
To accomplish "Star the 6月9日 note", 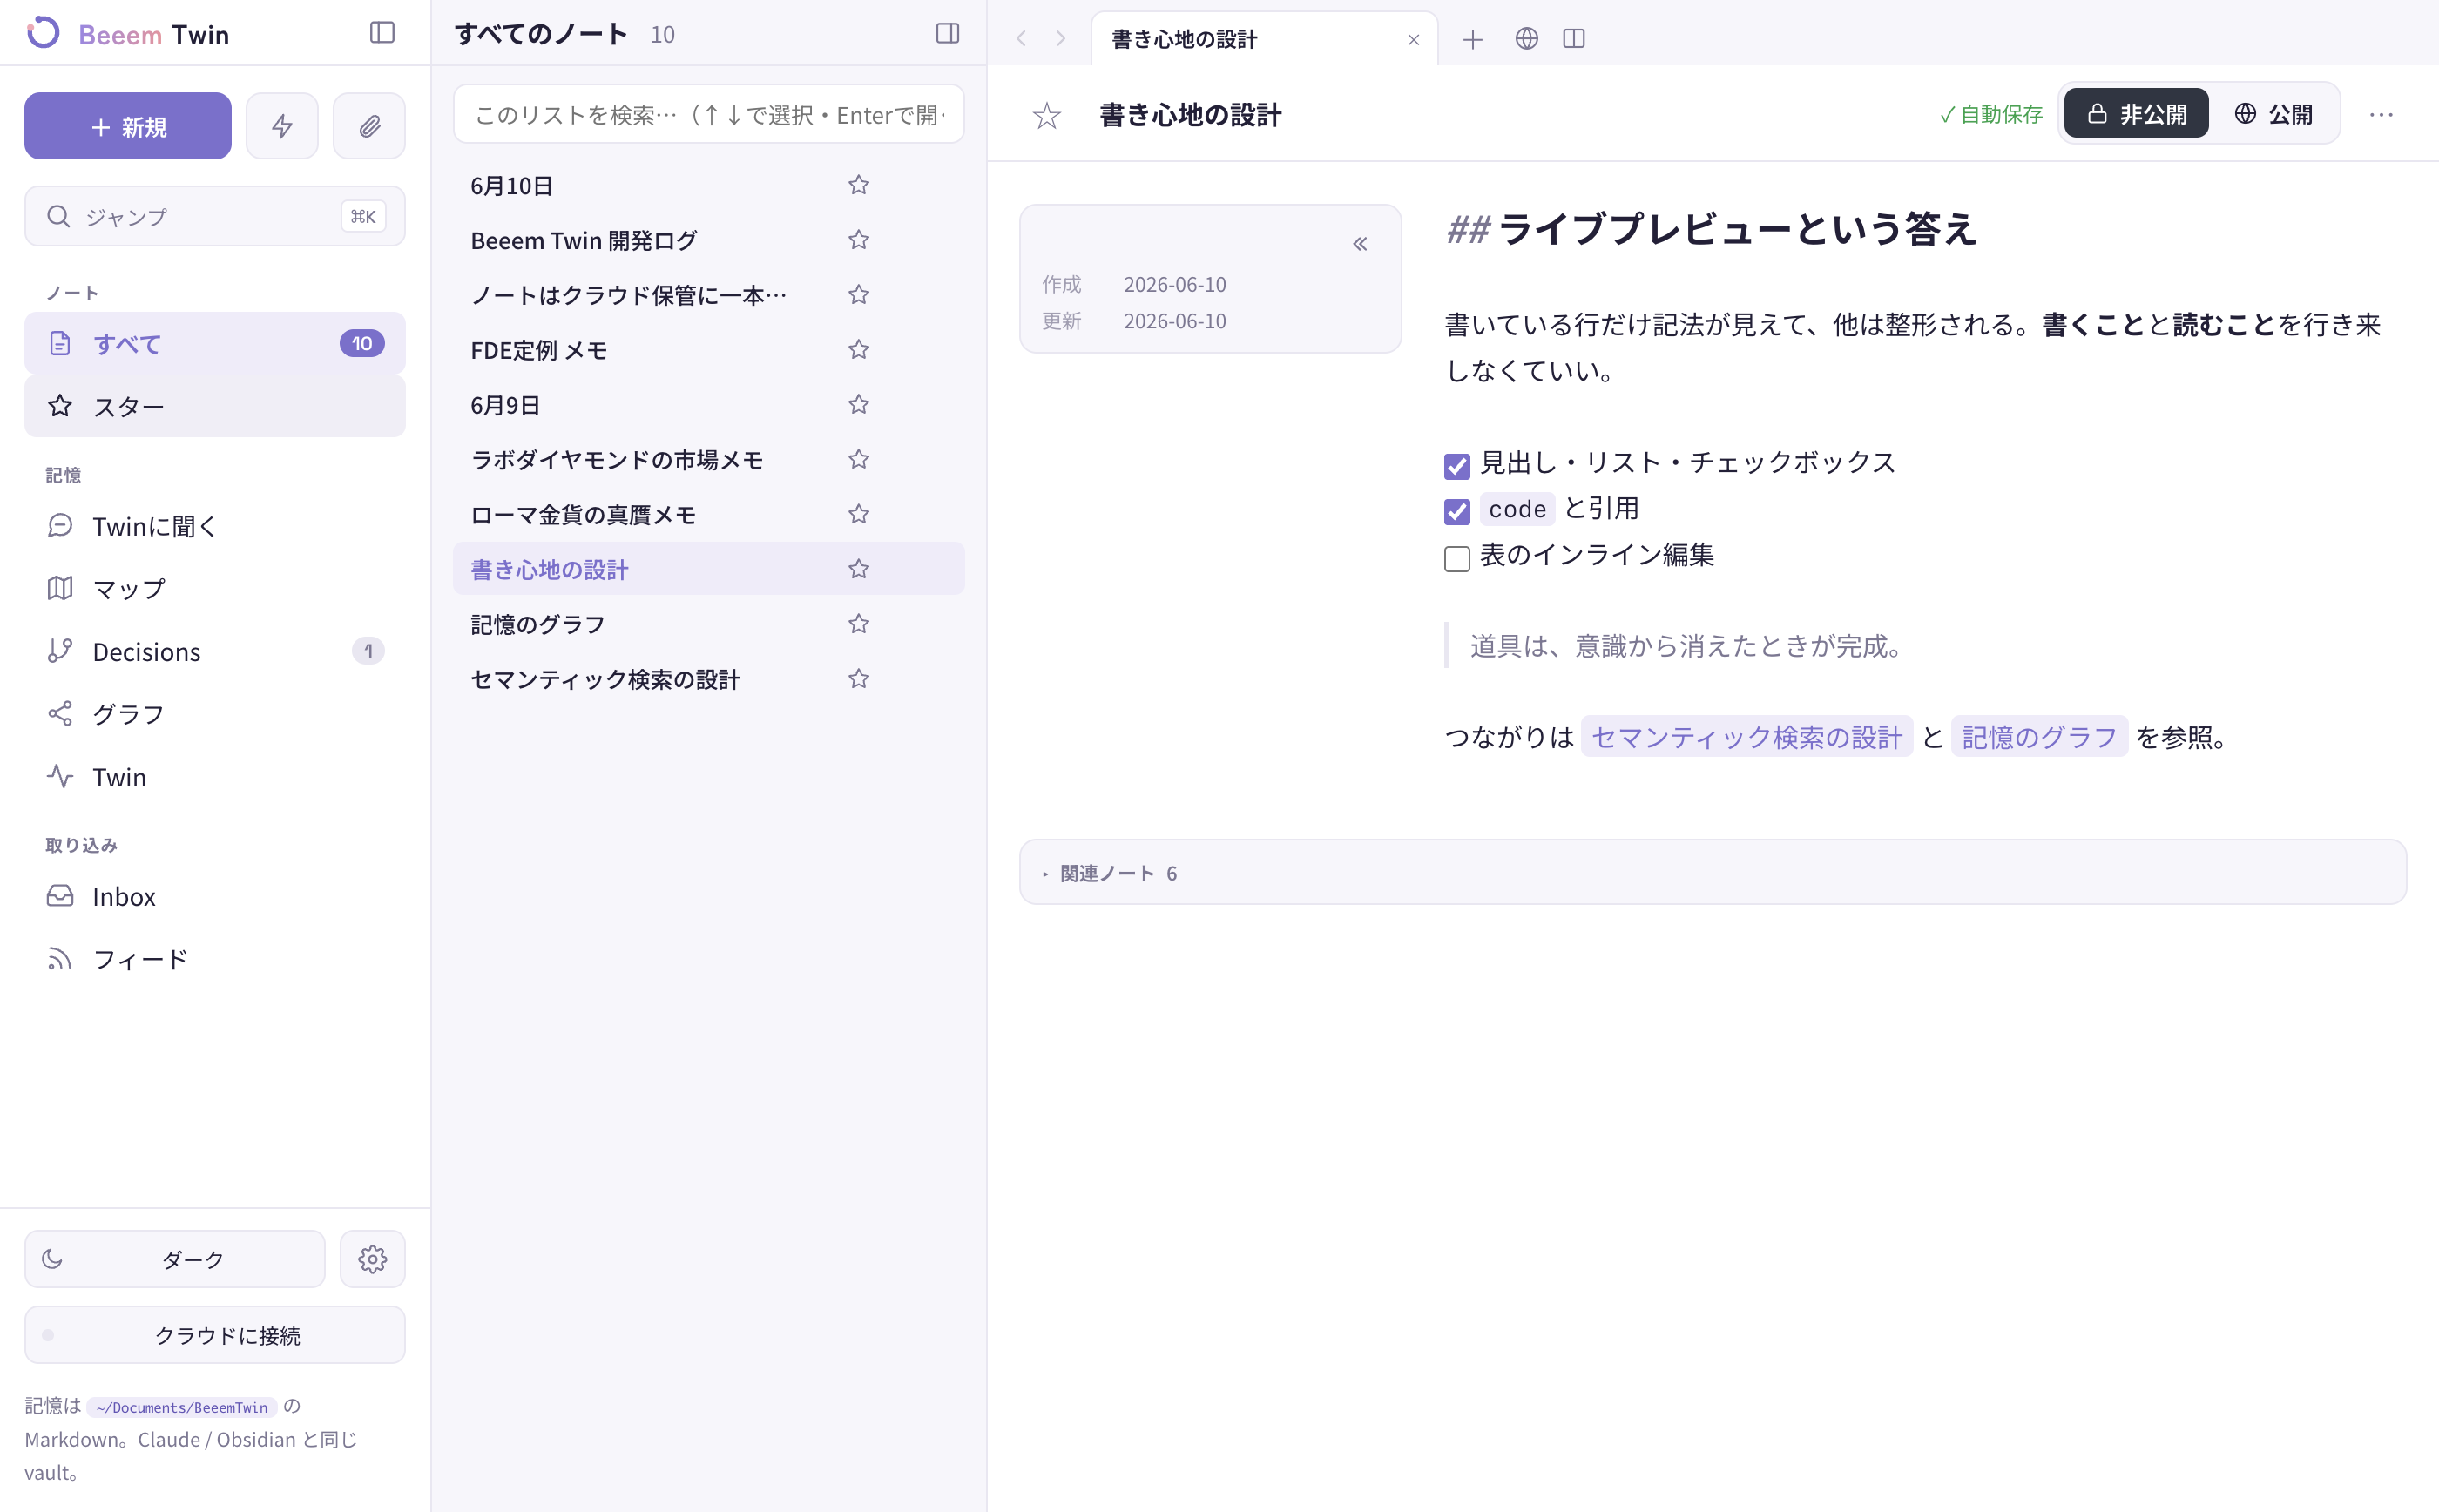I will 858,405.
